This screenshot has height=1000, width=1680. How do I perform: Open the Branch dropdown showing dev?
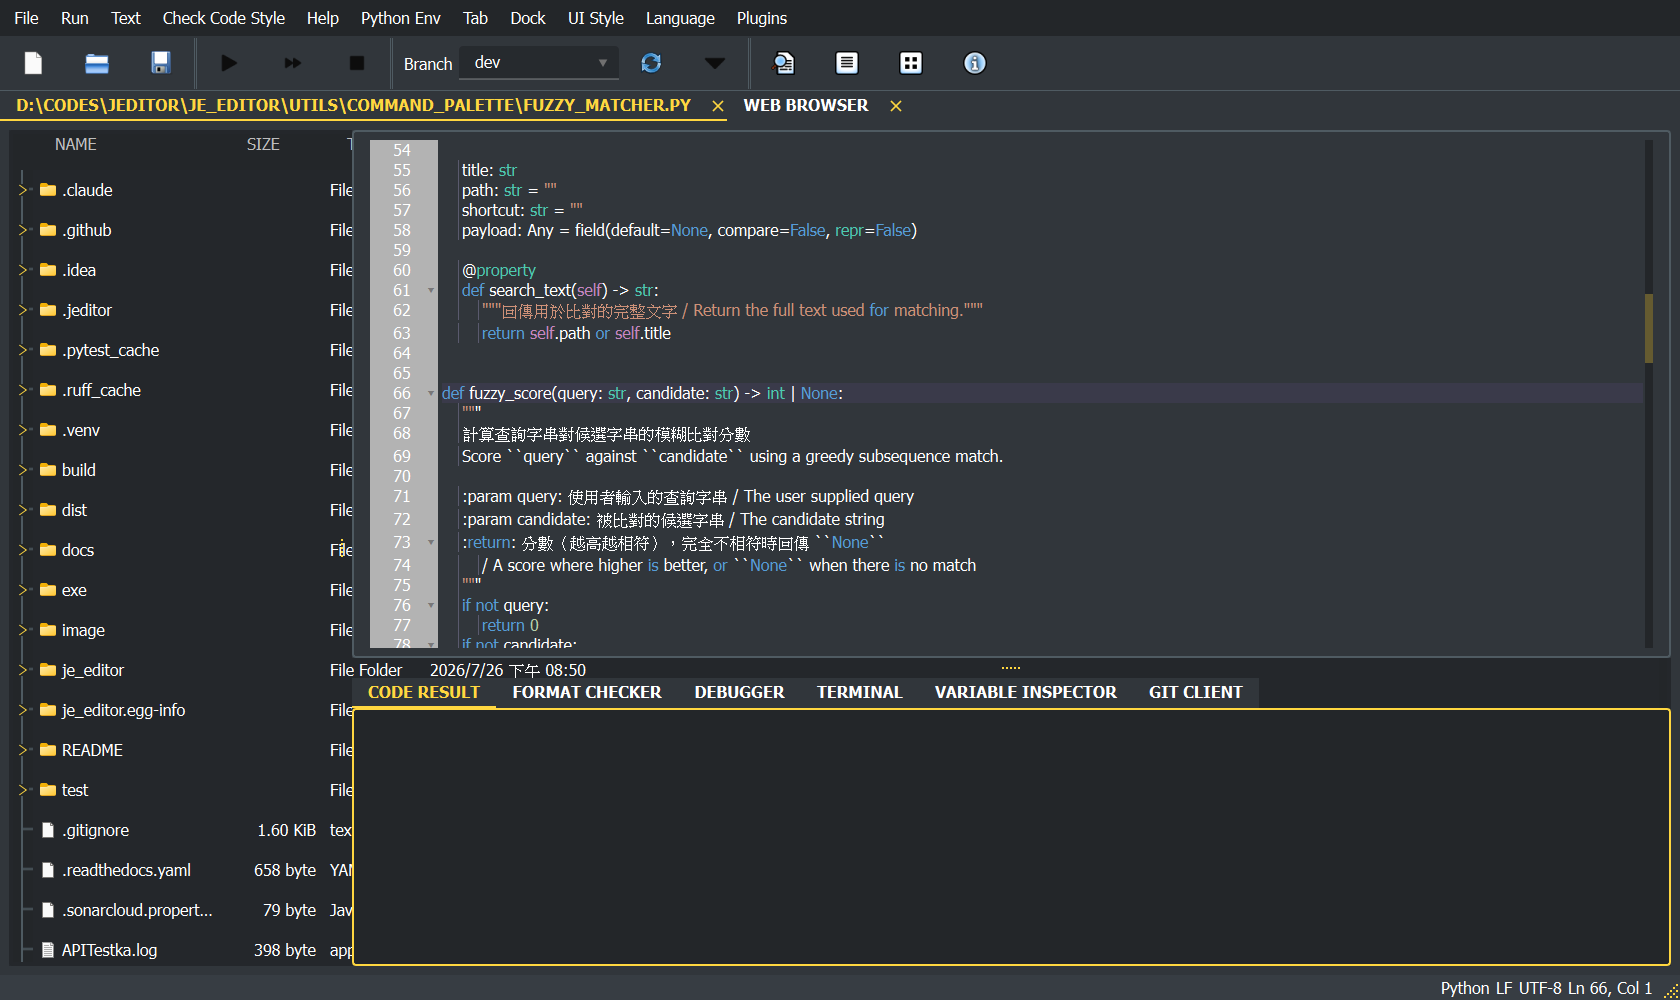click(539, 63)
